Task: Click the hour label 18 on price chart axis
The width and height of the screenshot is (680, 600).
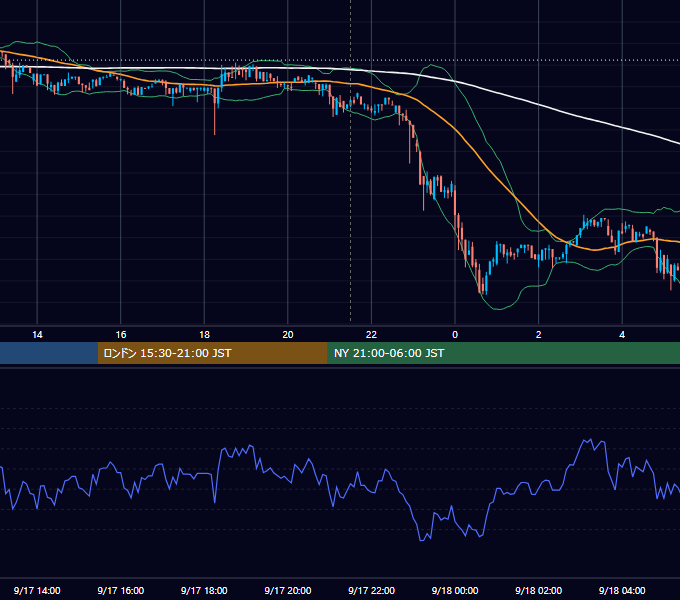Action: click(204, 335)
